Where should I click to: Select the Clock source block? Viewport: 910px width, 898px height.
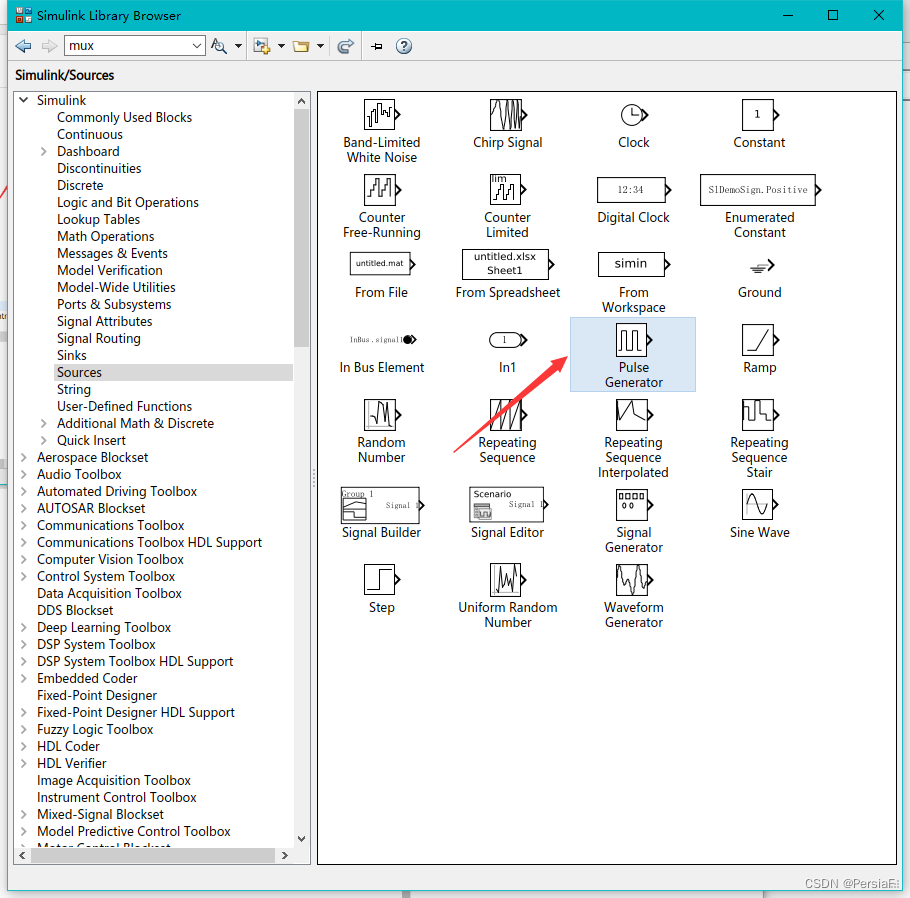click(x=633, y=124)
